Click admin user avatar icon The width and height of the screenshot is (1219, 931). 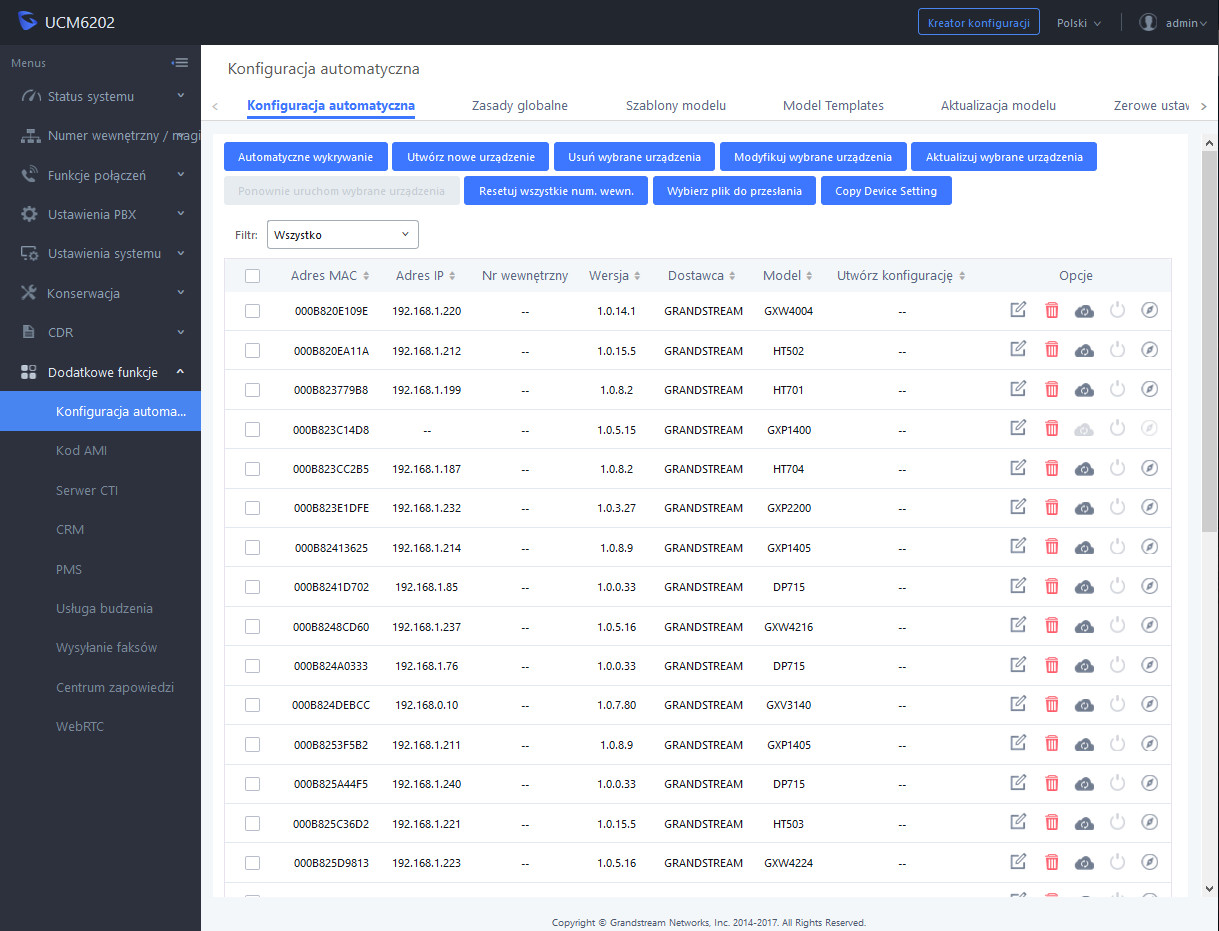[x=1148, y=22]
